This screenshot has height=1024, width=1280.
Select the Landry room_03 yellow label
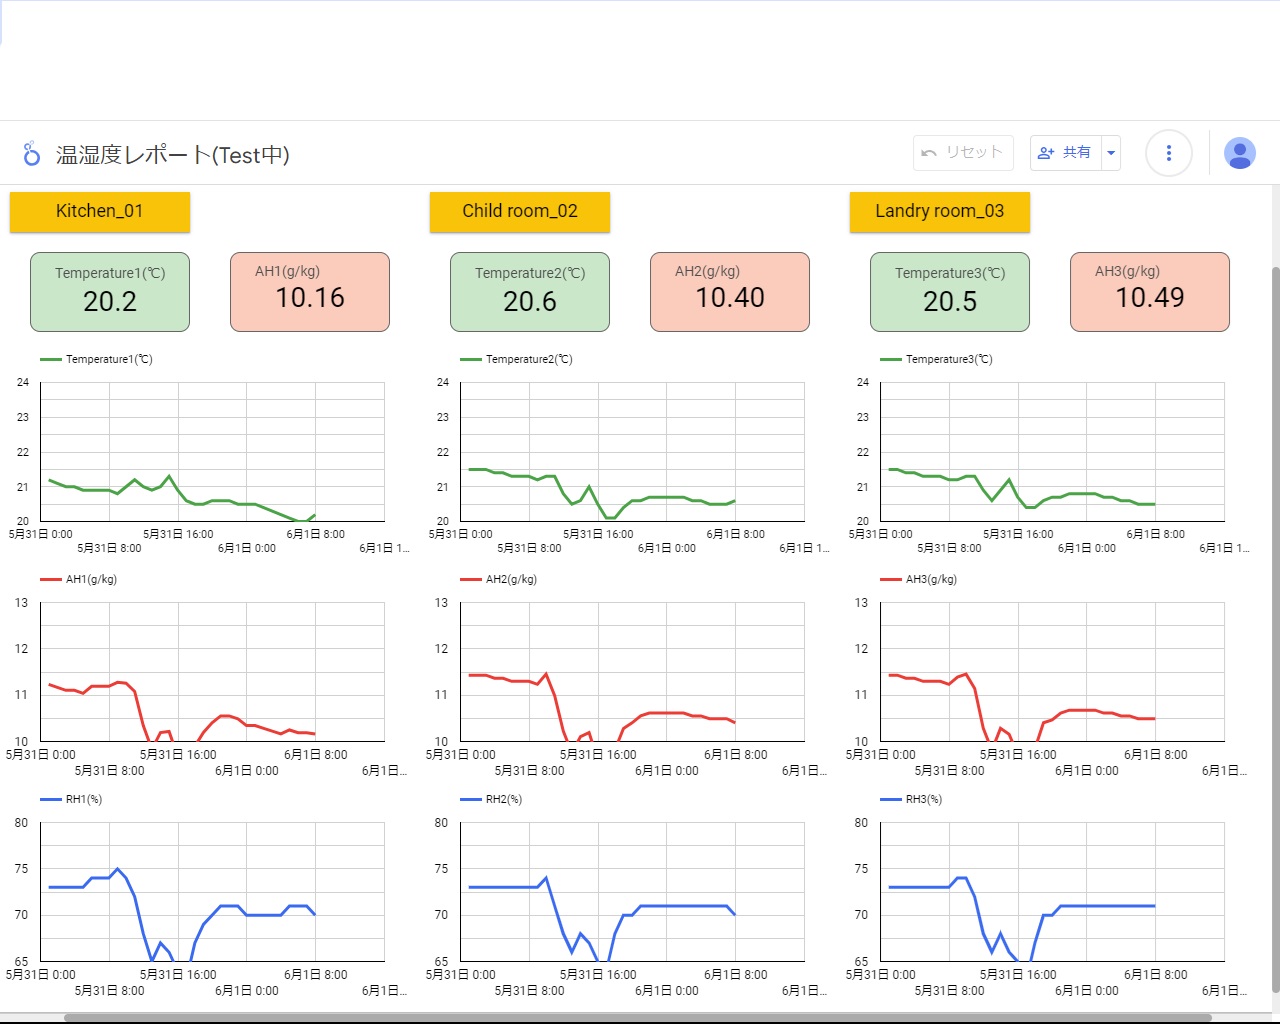(x=939, y=212)
